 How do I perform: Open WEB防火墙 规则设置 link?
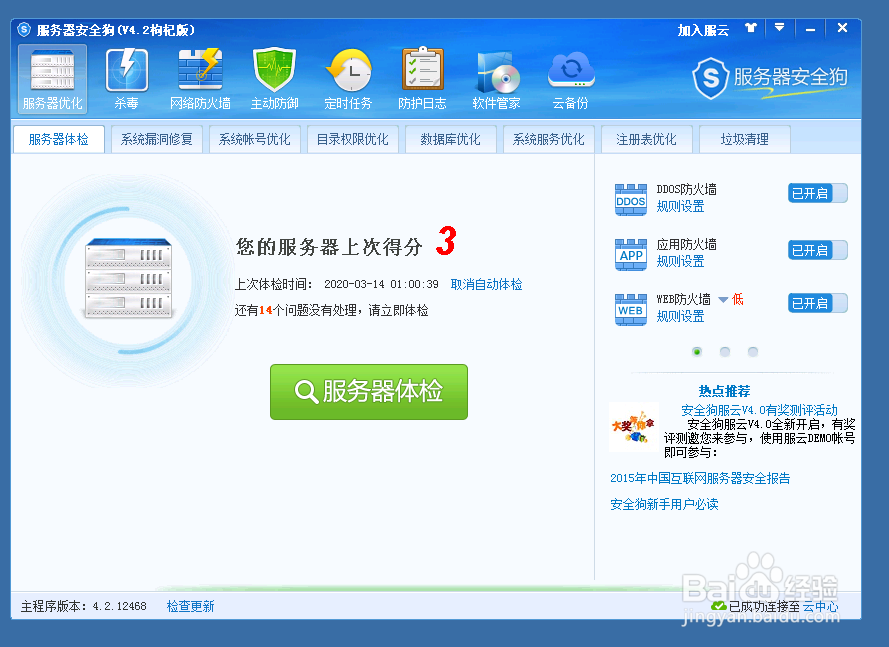tap(680, 316)
